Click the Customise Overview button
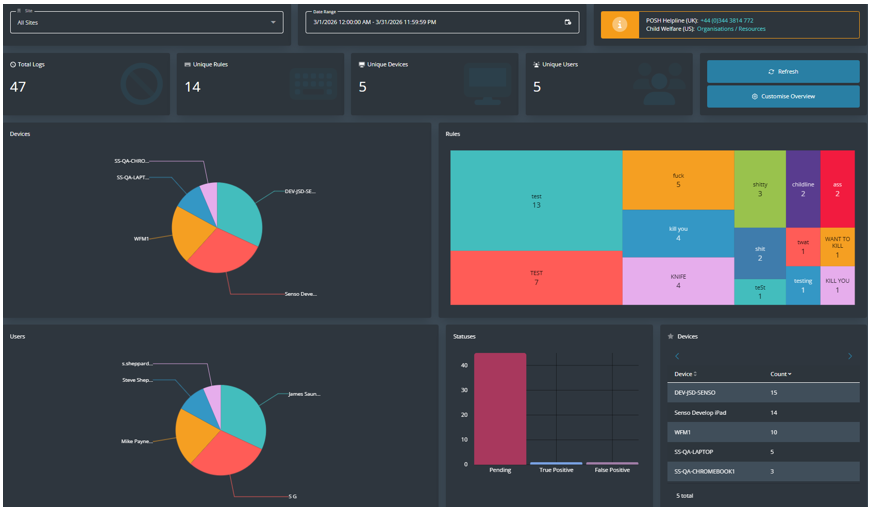The image size is (871, 511). 783,96
